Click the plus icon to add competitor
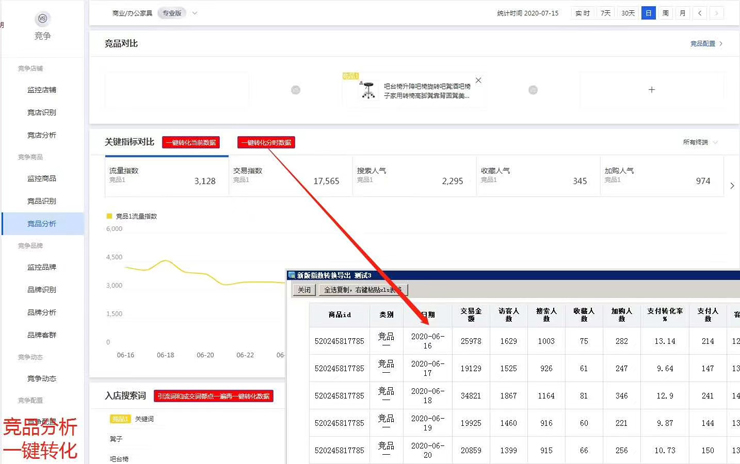 pos(651,90)
